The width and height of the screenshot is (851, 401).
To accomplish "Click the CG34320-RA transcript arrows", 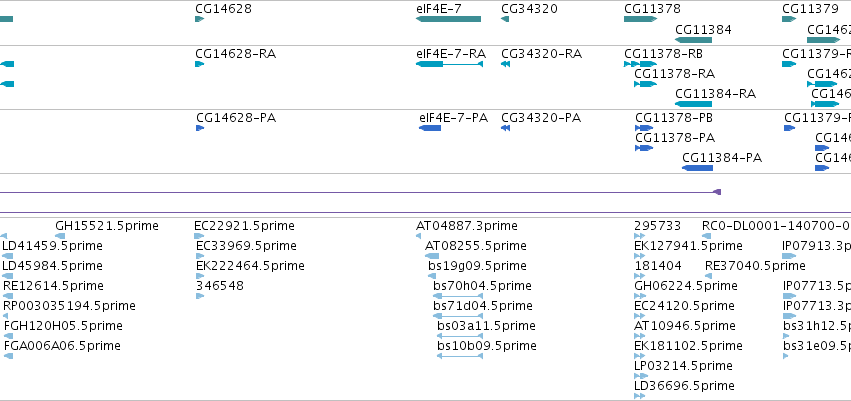I will point(505,64).
